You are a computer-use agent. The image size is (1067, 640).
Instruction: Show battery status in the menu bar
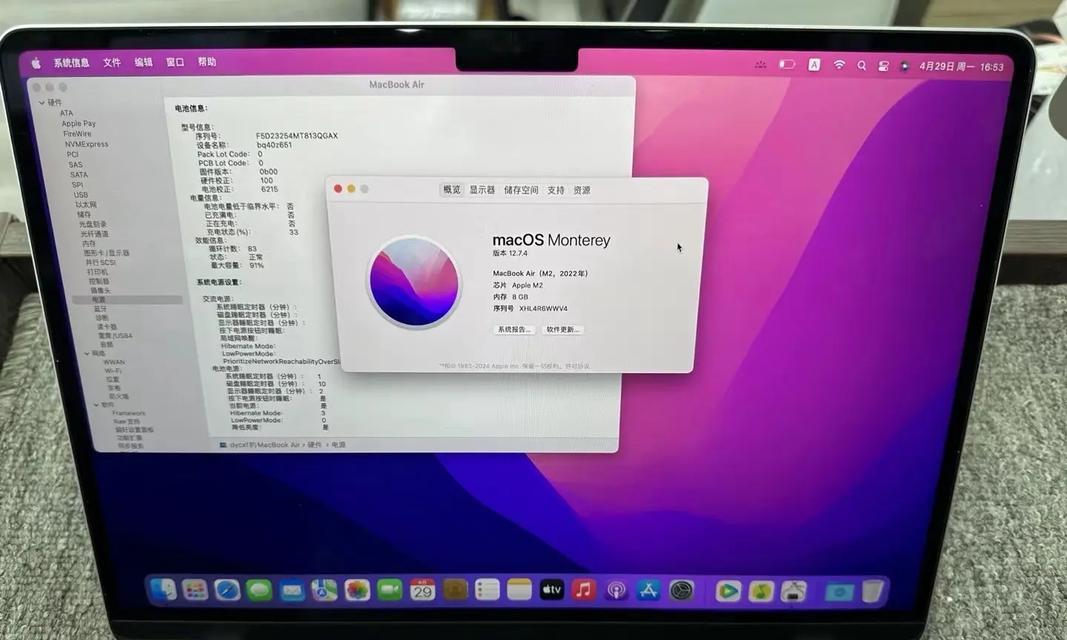(787, 65)
